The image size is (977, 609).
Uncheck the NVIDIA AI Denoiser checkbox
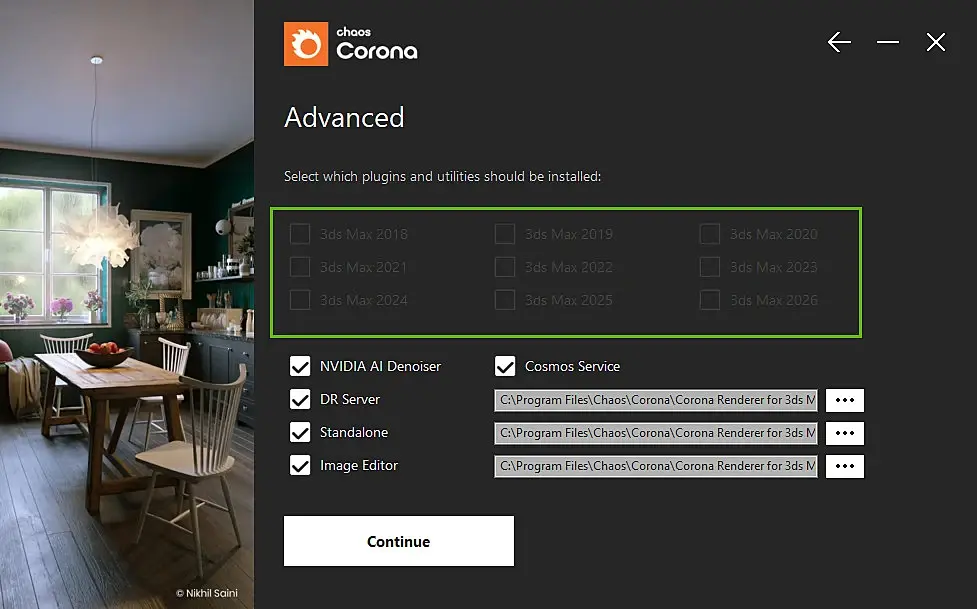(x=300, y=366)
